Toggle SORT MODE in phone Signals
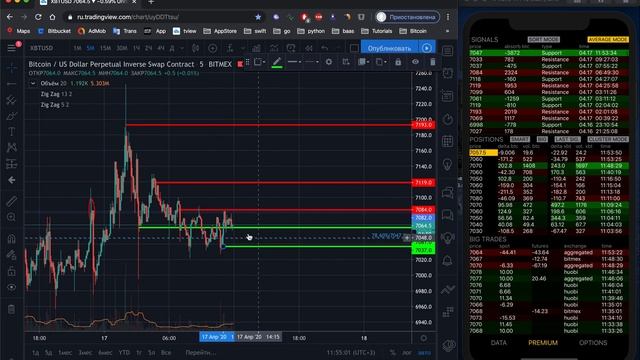The image size is (640, 360). 543,40
